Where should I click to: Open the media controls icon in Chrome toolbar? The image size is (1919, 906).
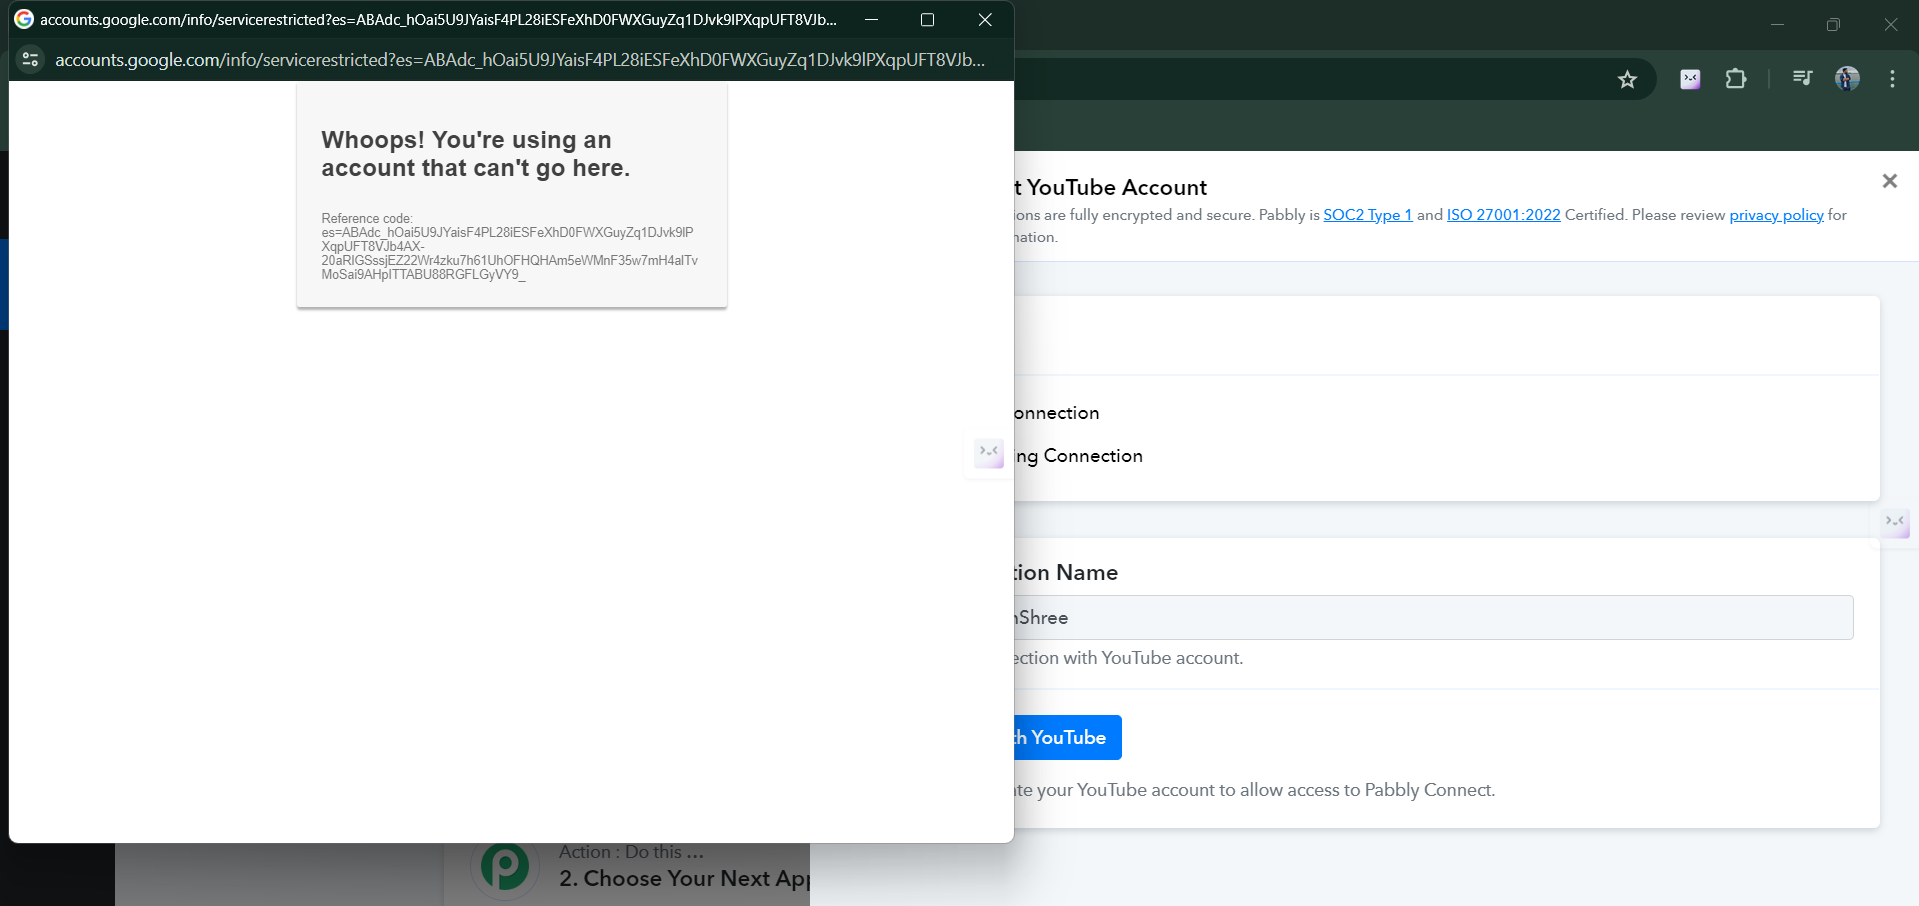click(x=1802, y=78)
